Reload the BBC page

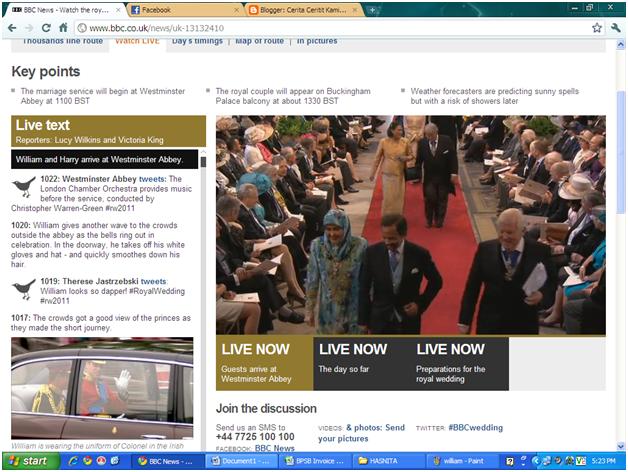click(x=46, y=28)
